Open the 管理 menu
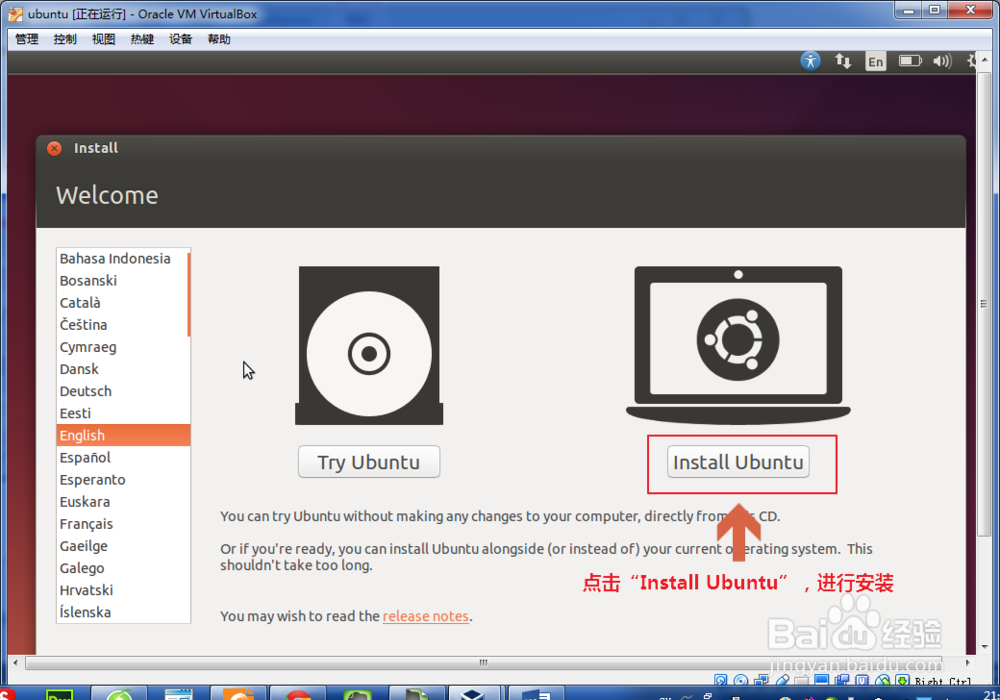1000x700 pixels. (x=27, y=39)
